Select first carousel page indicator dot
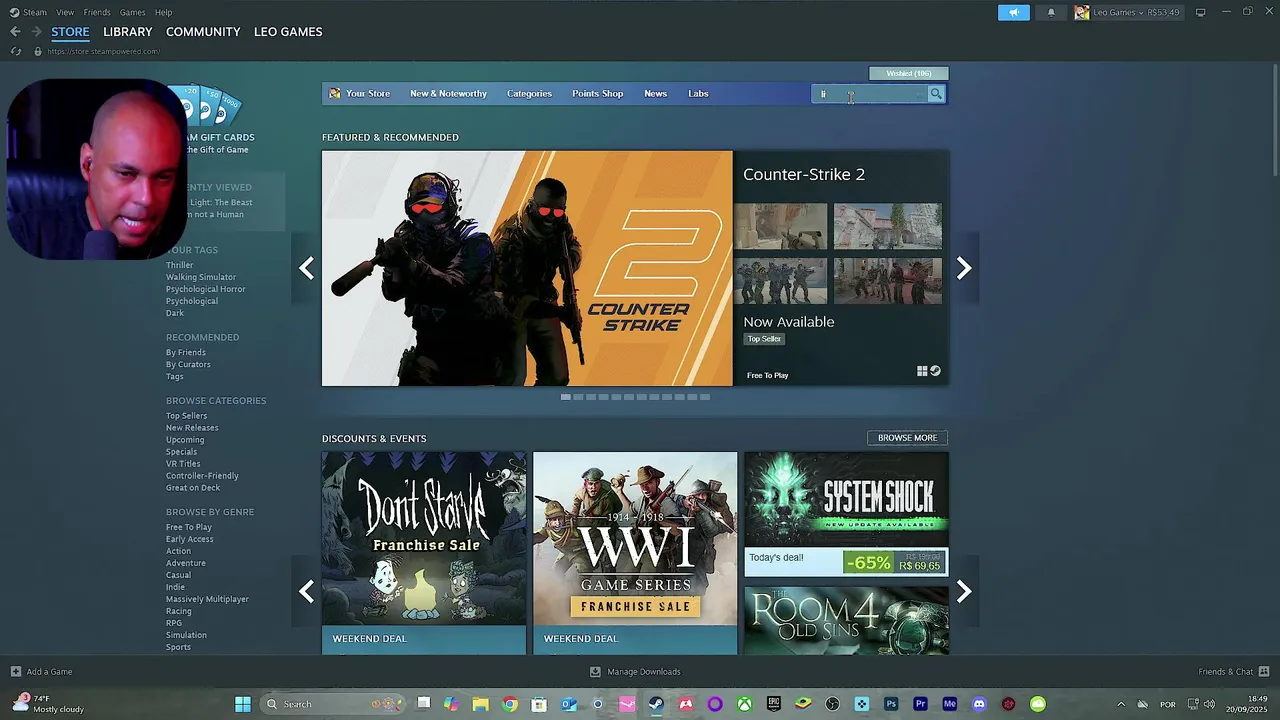This screenshot has width=1280, height=720. (566, 397)
